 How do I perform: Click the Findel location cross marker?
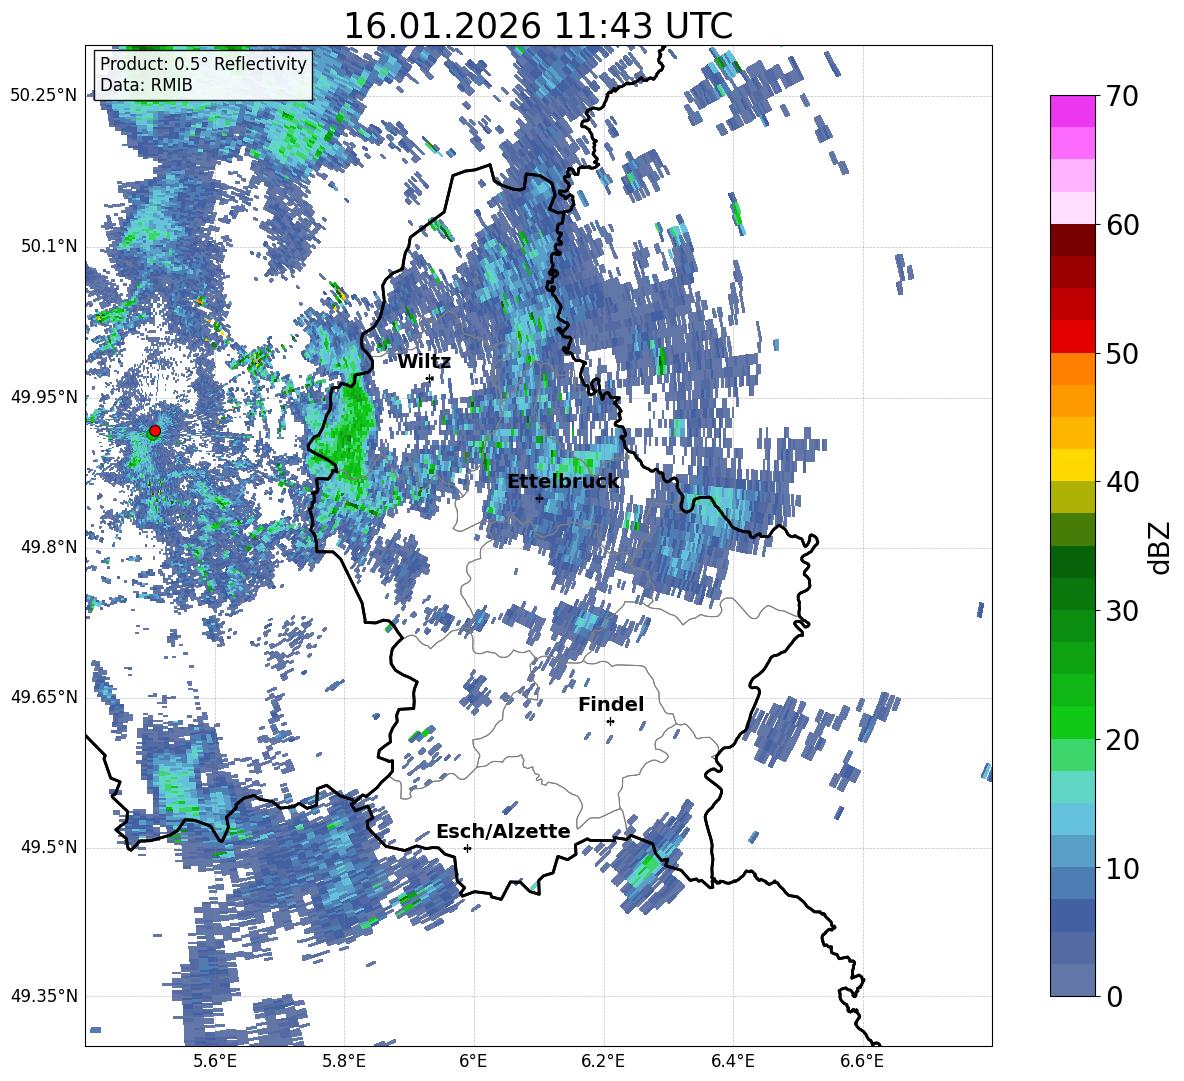(x=610, y=721)
